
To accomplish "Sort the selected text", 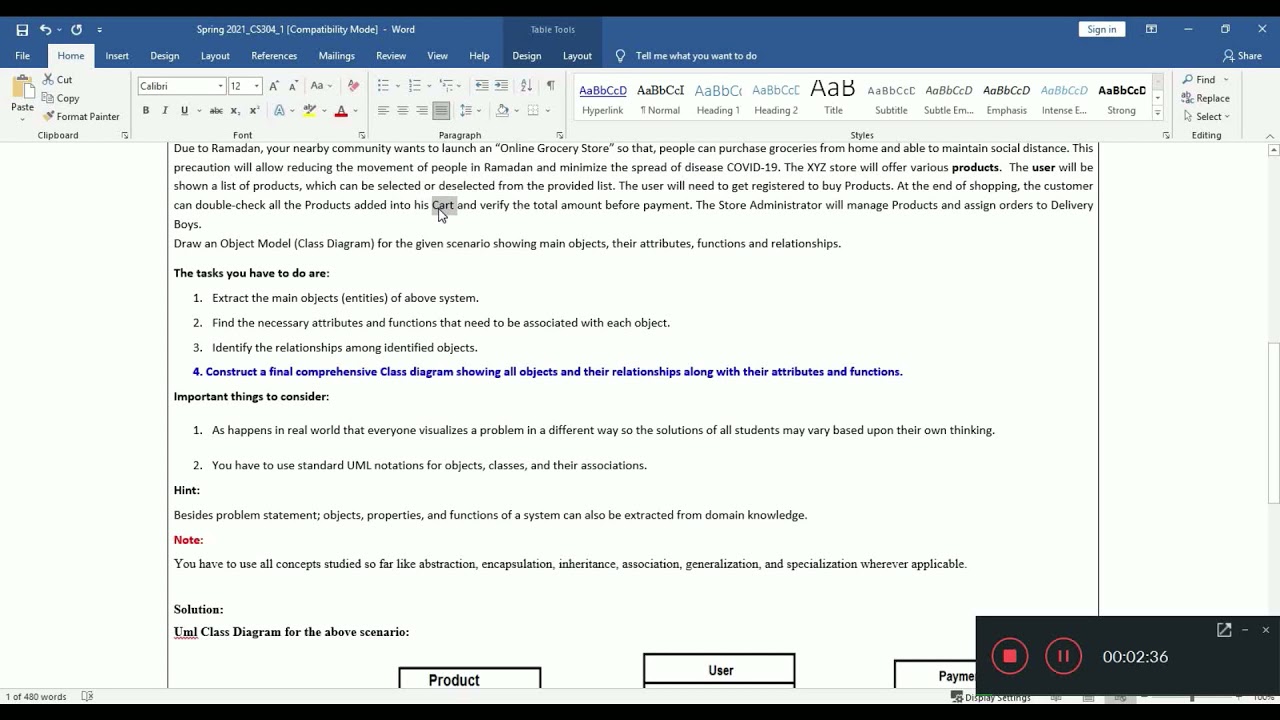I will [x=527, y=86].
